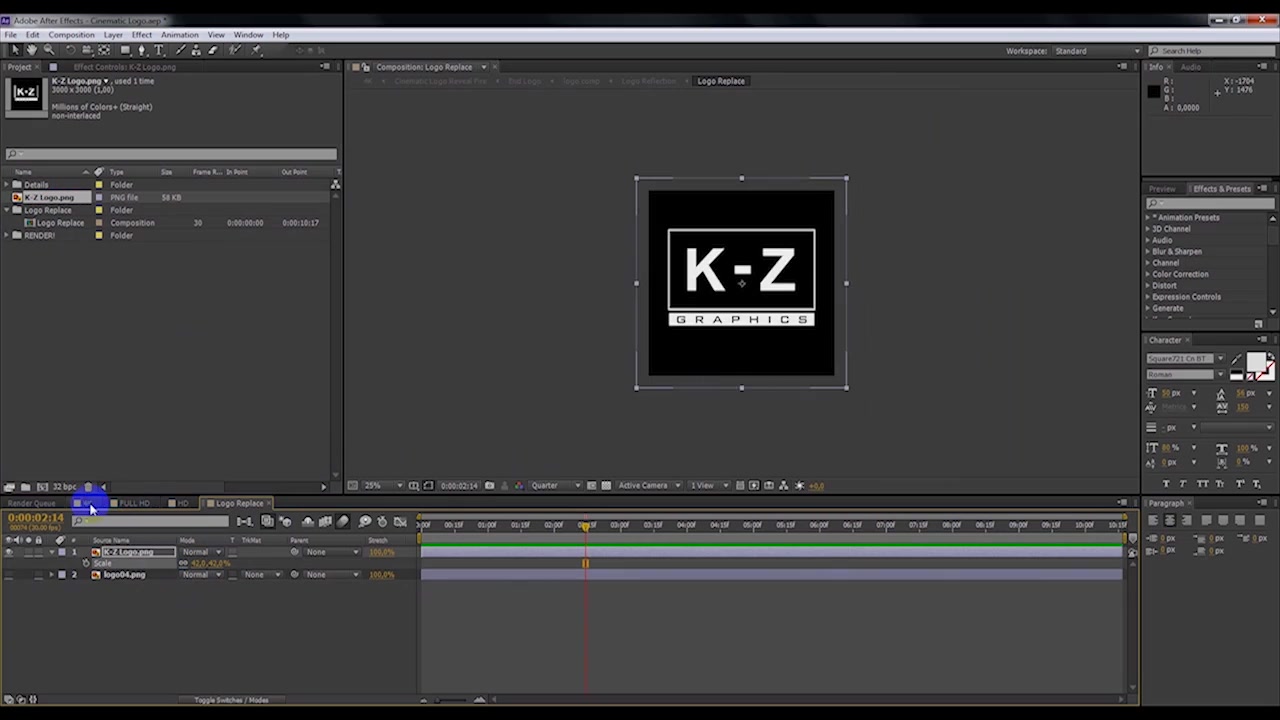This screenshot has width=1280, height=720.
Task: Enable motion blur button in timeline
Action: pos(343,522)
